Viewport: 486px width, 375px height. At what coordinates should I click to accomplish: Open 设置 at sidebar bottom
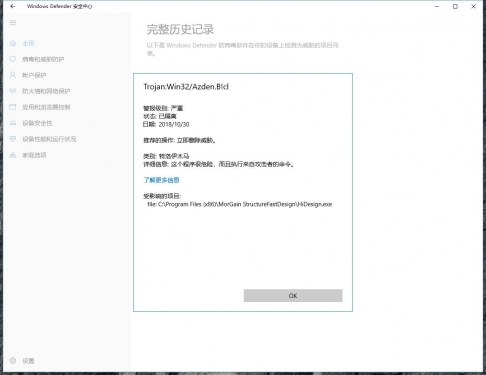(28, 361)
